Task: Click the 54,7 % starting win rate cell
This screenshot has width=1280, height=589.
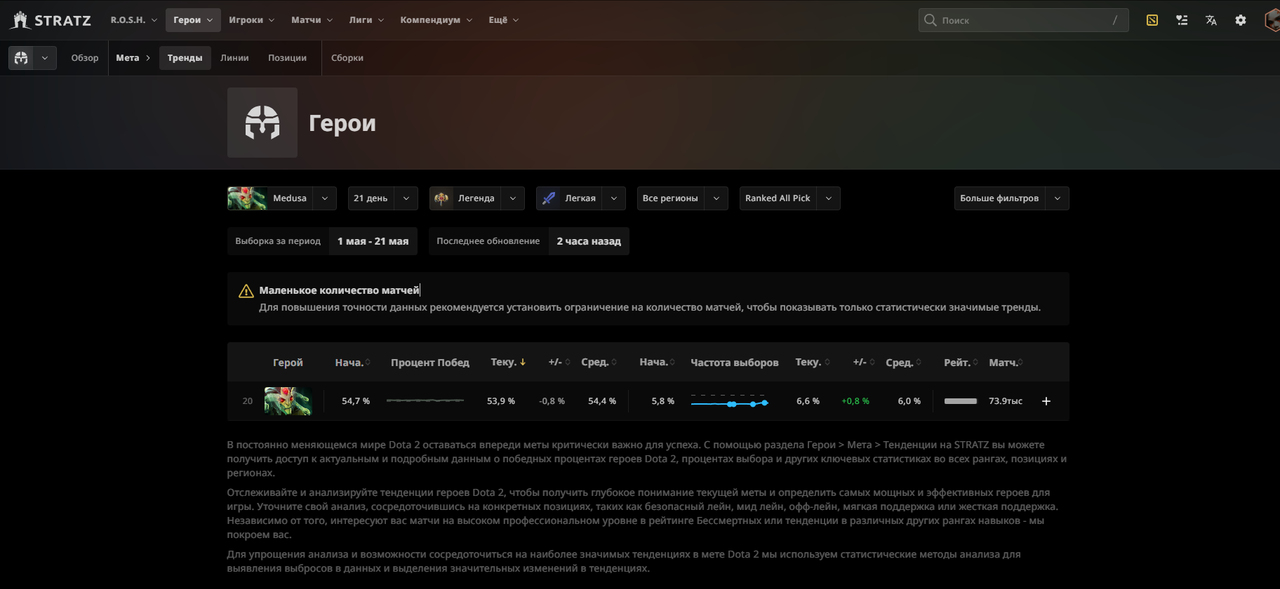Action: click(356, 401)
